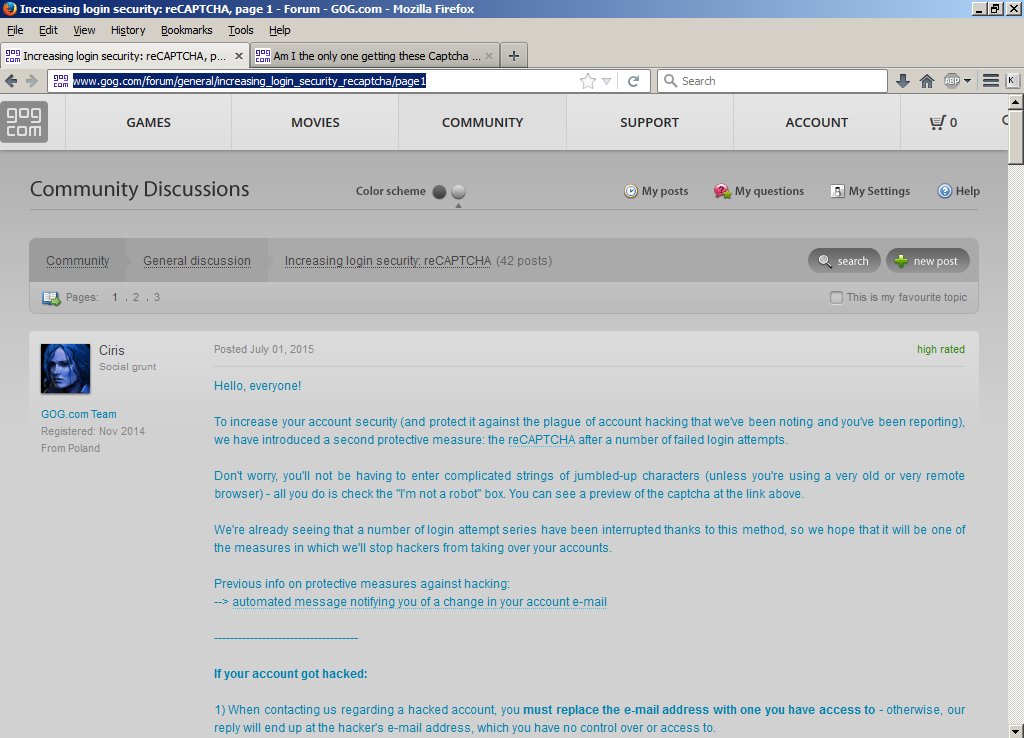The height and width of the screenshot is (738, 1024).
Task: Go to forum page 3
Action: tap(157, 297)
